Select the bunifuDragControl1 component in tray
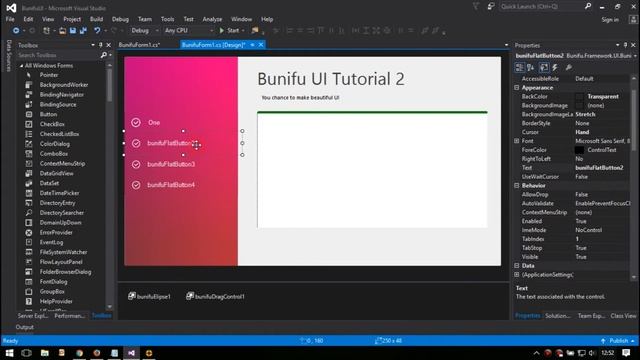Image resolution: width=640 pixels, height=360 pixels. (x=215, y=296)
